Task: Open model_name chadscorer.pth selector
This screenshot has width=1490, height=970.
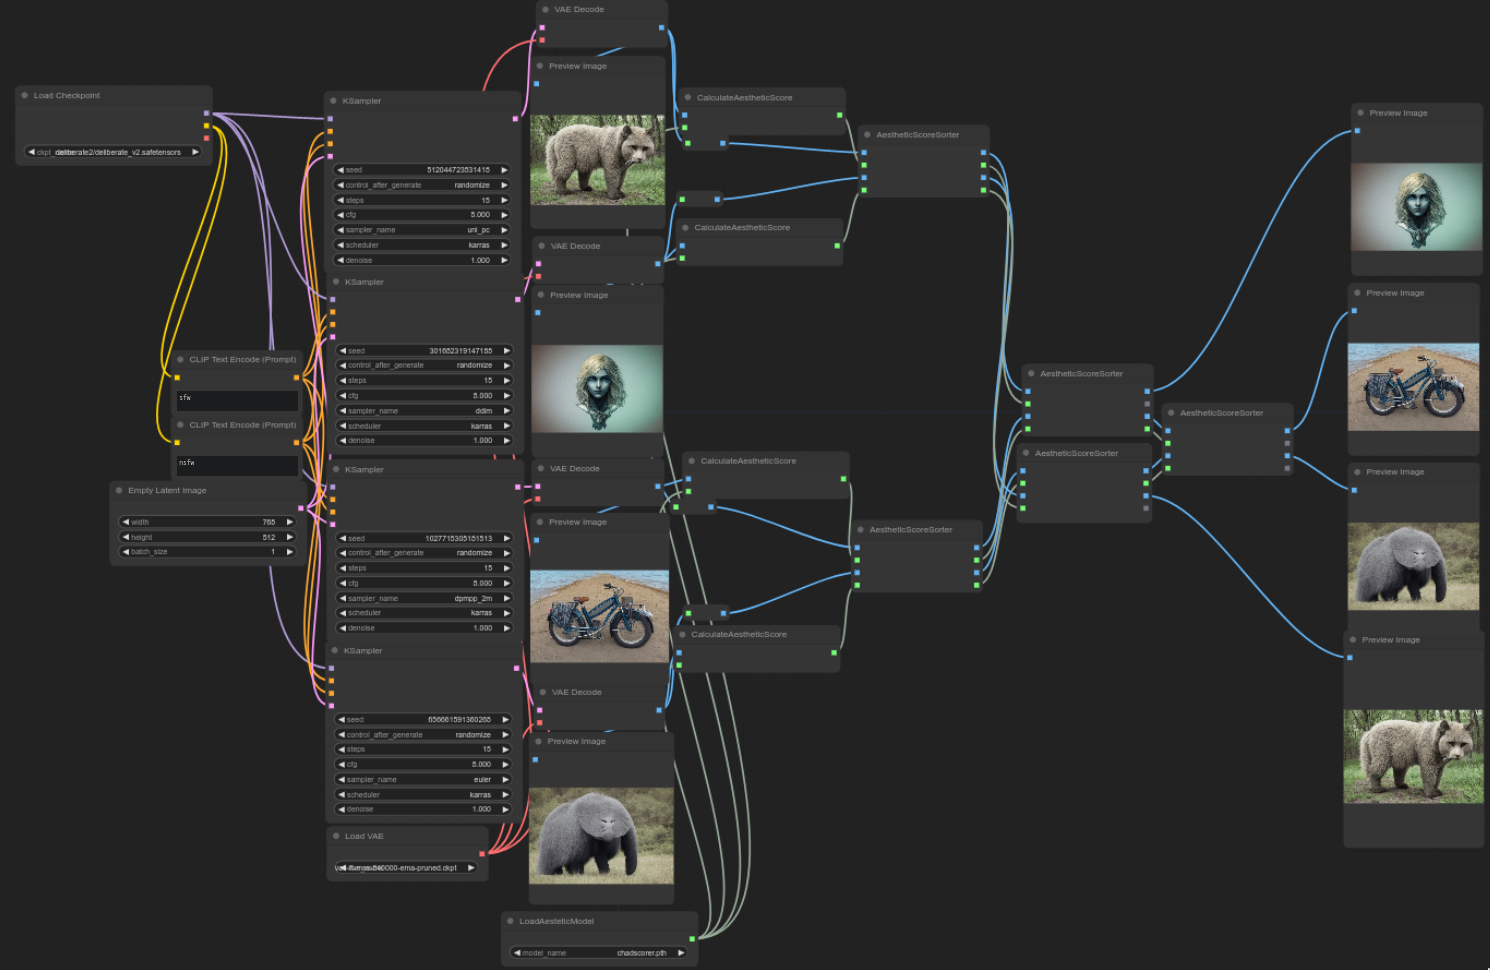Action: click(599, 953)
